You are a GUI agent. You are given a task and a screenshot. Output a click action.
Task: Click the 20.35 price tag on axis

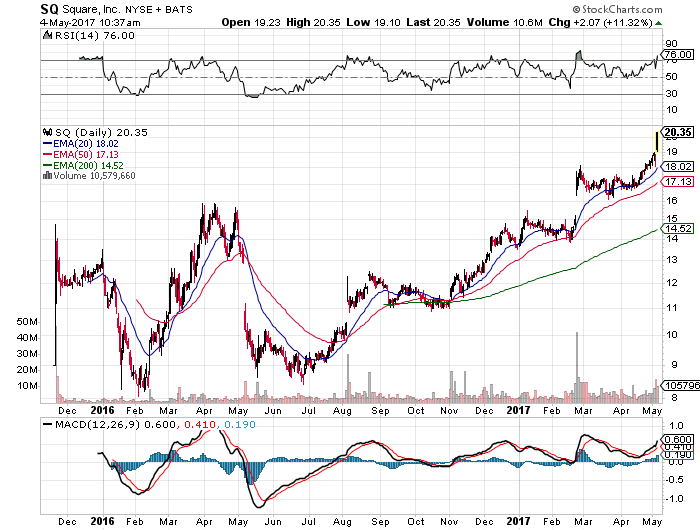[678, 132]
